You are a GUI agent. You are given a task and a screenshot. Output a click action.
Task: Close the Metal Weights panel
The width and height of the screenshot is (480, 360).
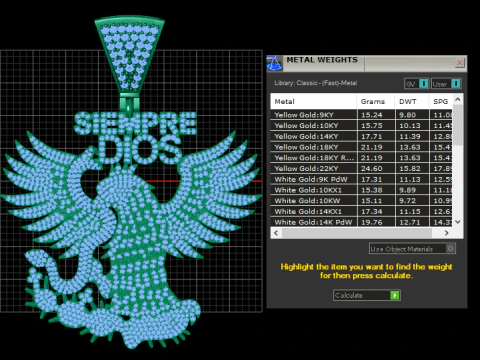[460, 62]
